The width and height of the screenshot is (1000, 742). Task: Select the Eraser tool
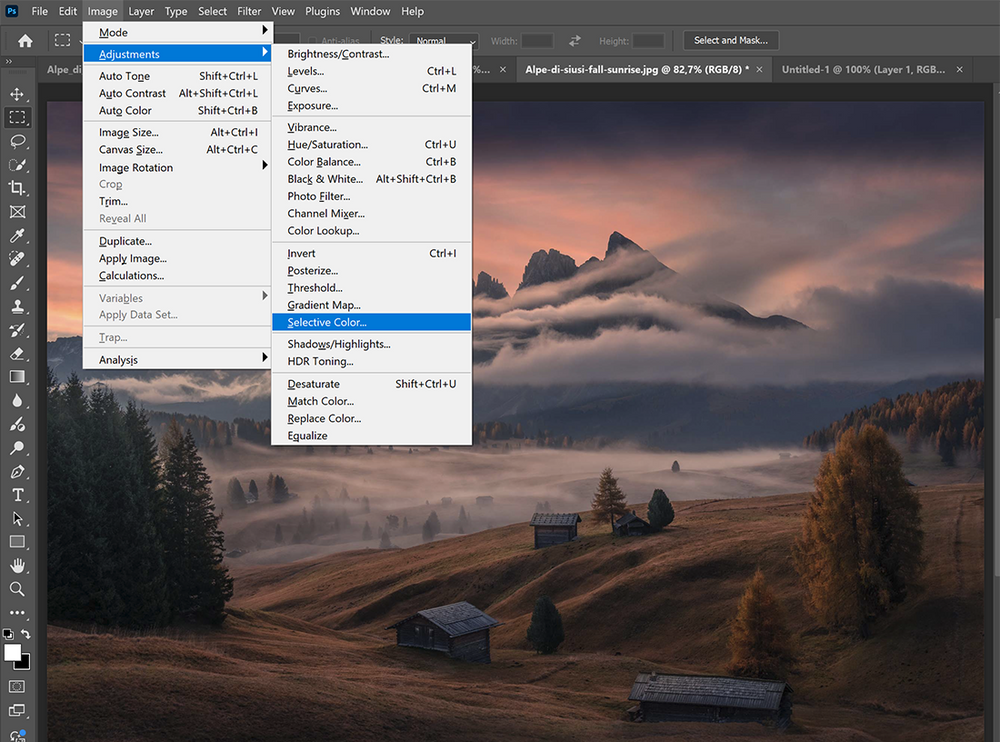pos(17,353)
